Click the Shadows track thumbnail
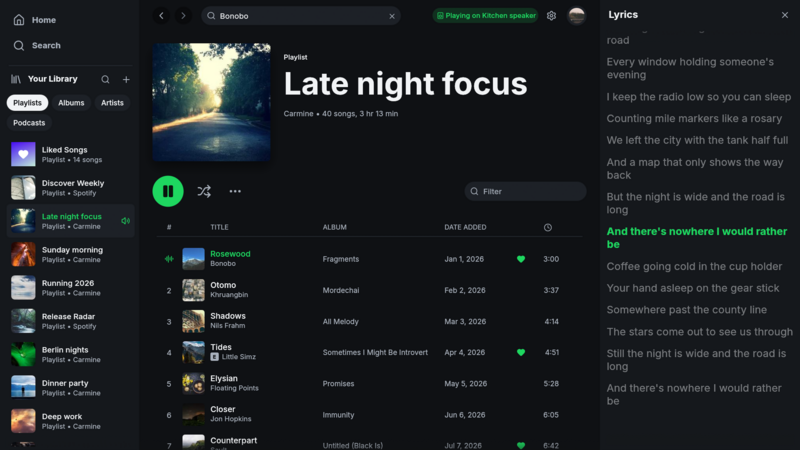The image size is (800, 450). coord(193,321)
